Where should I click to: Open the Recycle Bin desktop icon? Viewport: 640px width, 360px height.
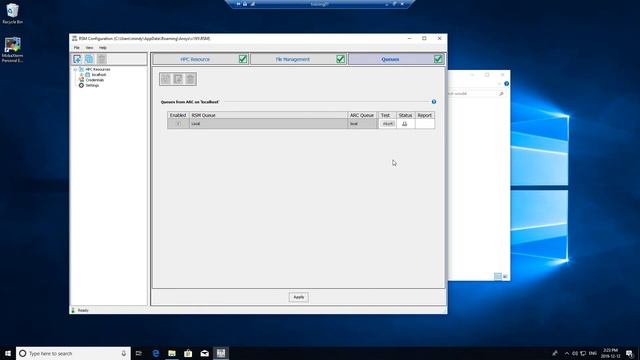[x=12, y=13]
